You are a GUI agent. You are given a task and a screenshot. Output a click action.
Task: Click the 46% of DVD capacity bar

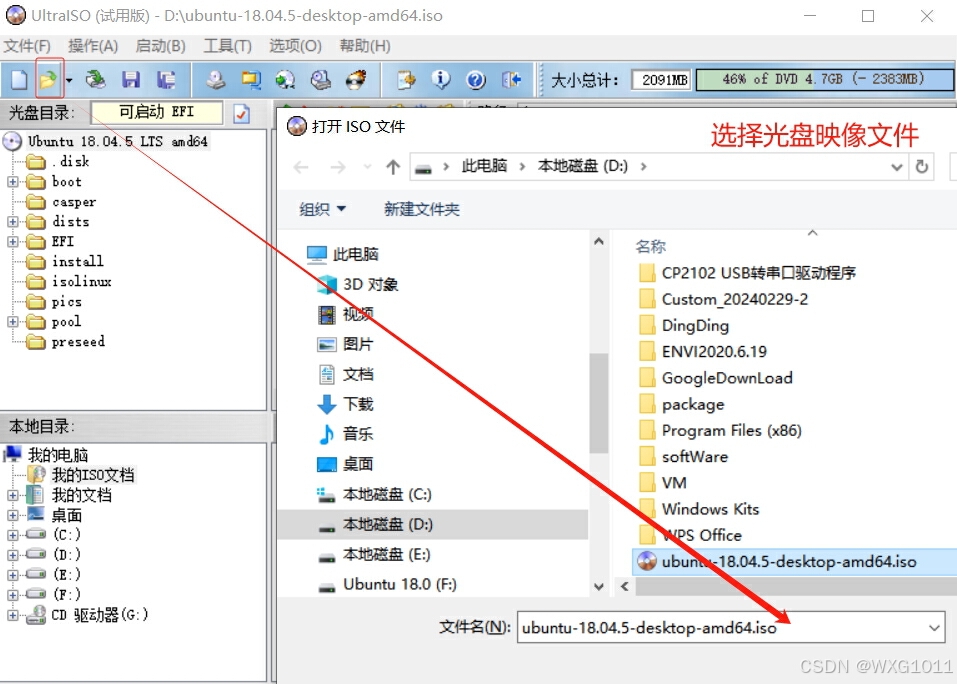click(824, 79)
